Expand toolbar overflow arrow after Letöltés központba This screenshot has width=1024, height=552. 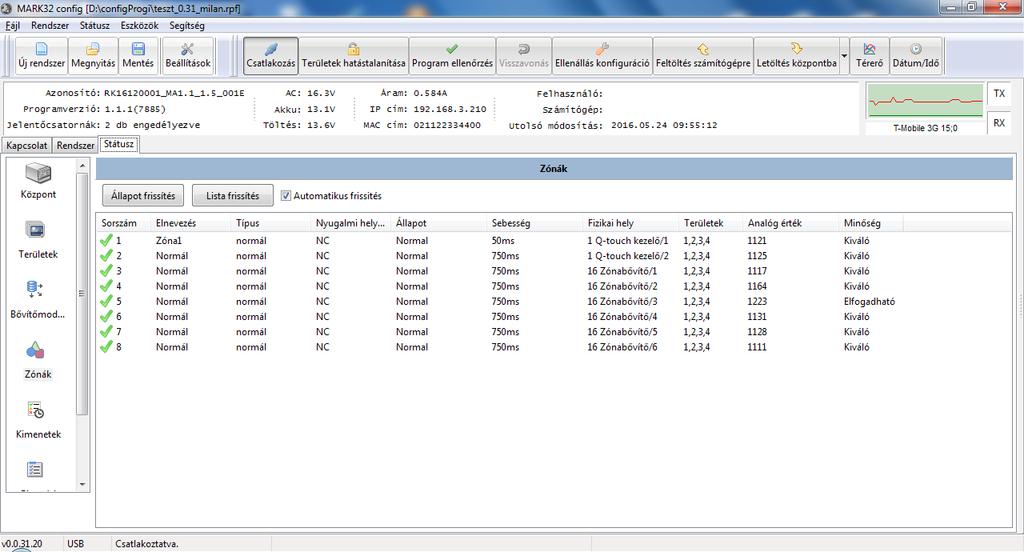844,56
